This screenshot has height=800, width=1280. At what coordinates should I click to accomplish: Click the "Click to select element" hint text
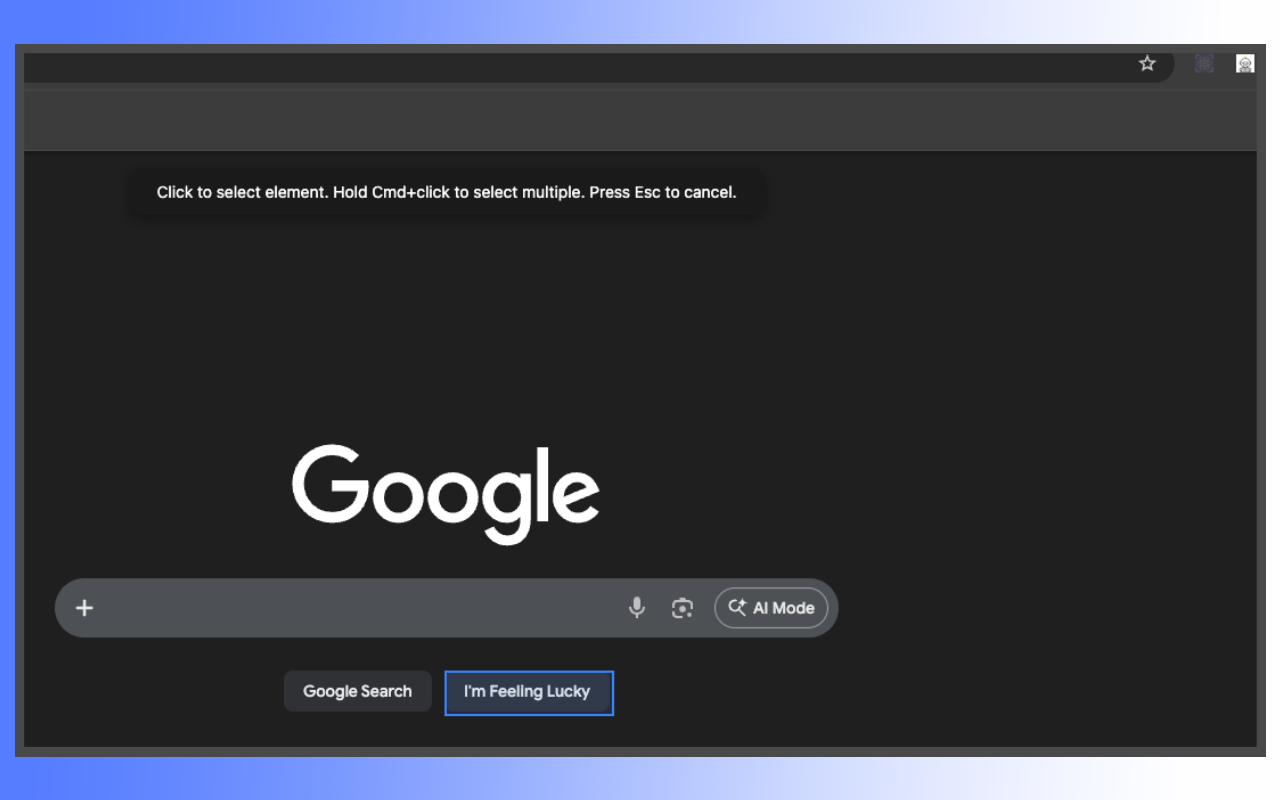click(x=447, y=192)
